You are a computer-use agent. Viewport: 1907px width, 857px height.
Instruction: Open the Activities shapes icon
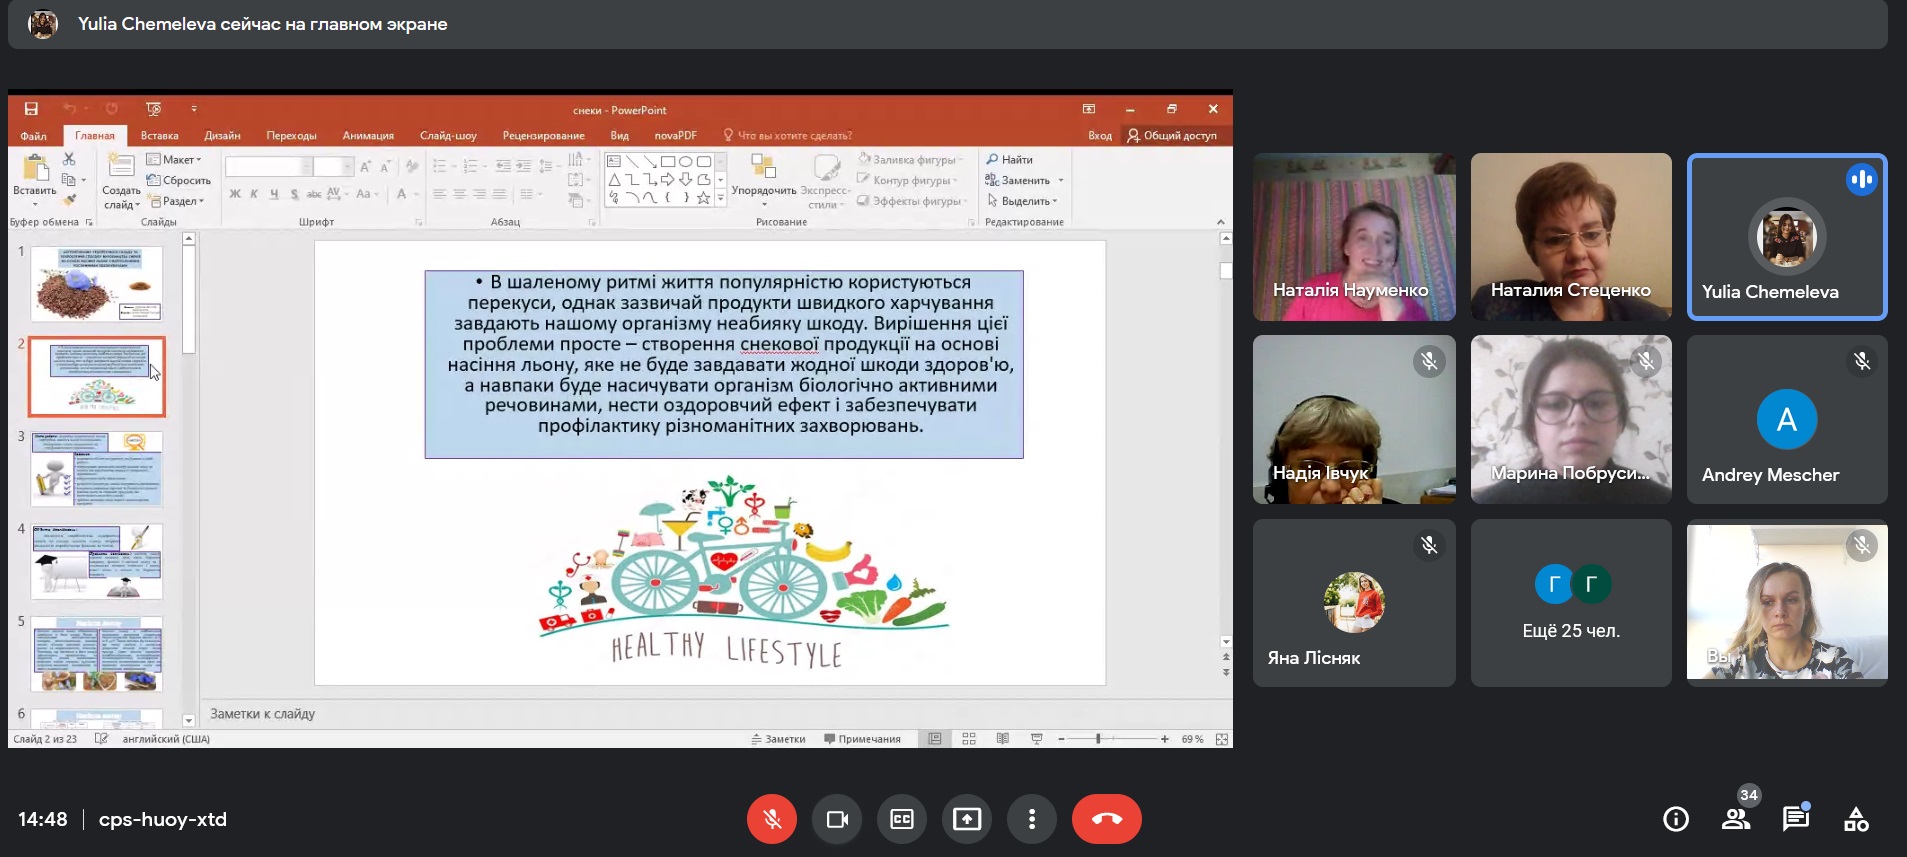pyautogui.click(x=1856, y=819)
